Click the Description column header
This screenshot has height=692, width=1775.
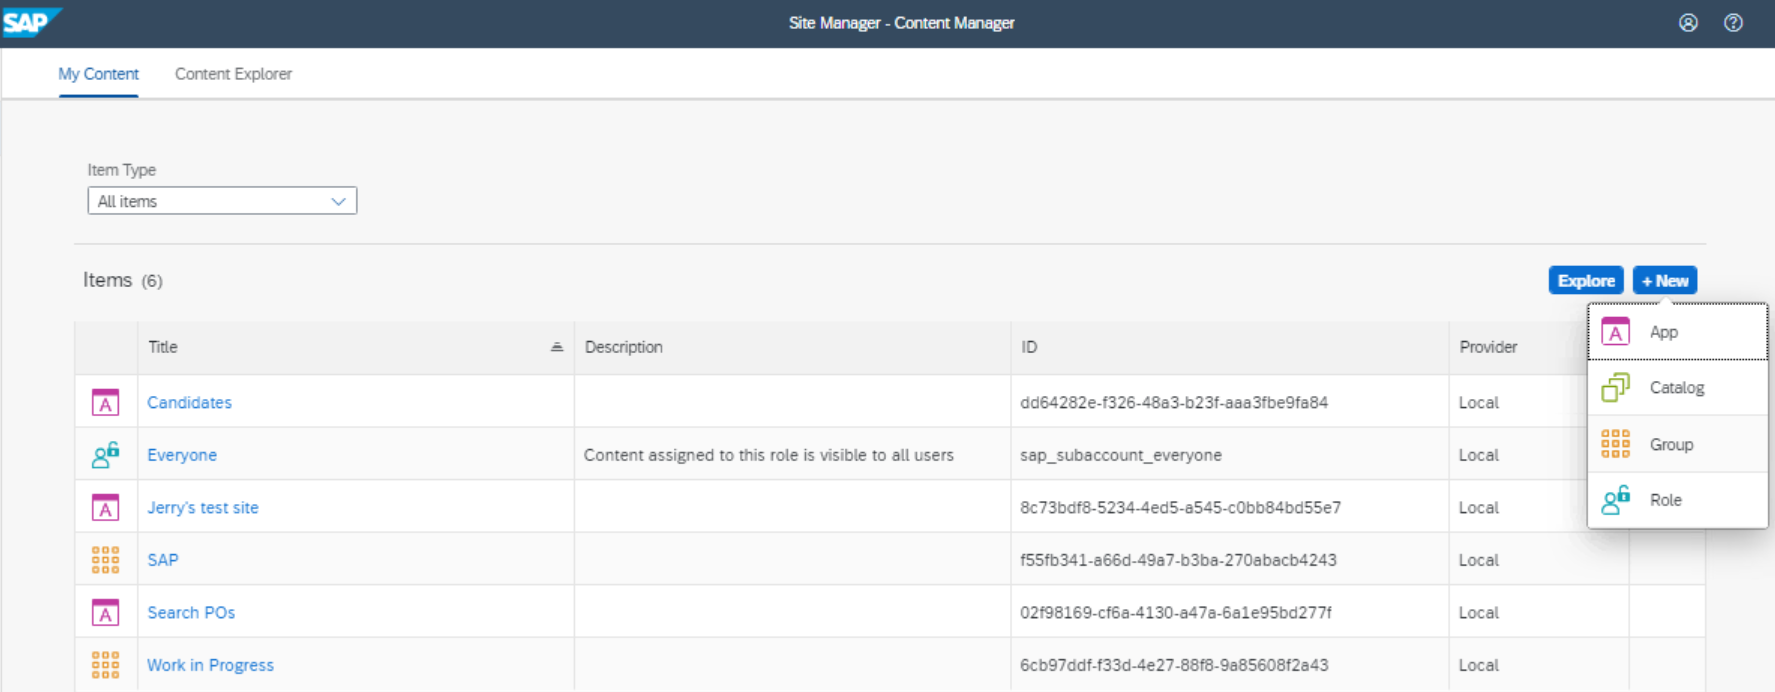point(792,347)
